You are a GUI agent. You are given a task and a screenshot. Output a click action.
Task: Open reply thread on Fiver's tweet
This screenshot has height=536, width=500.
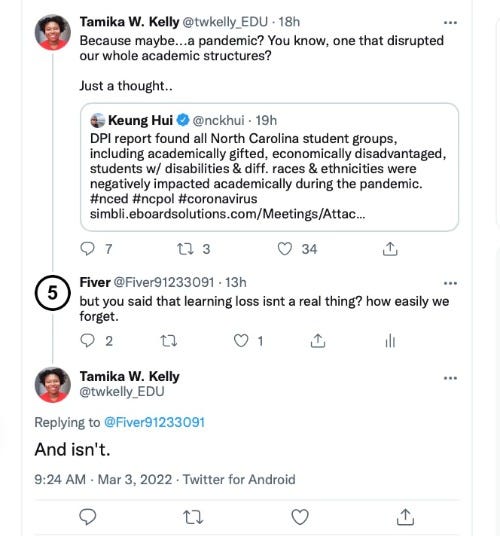[x=87, y=340]
